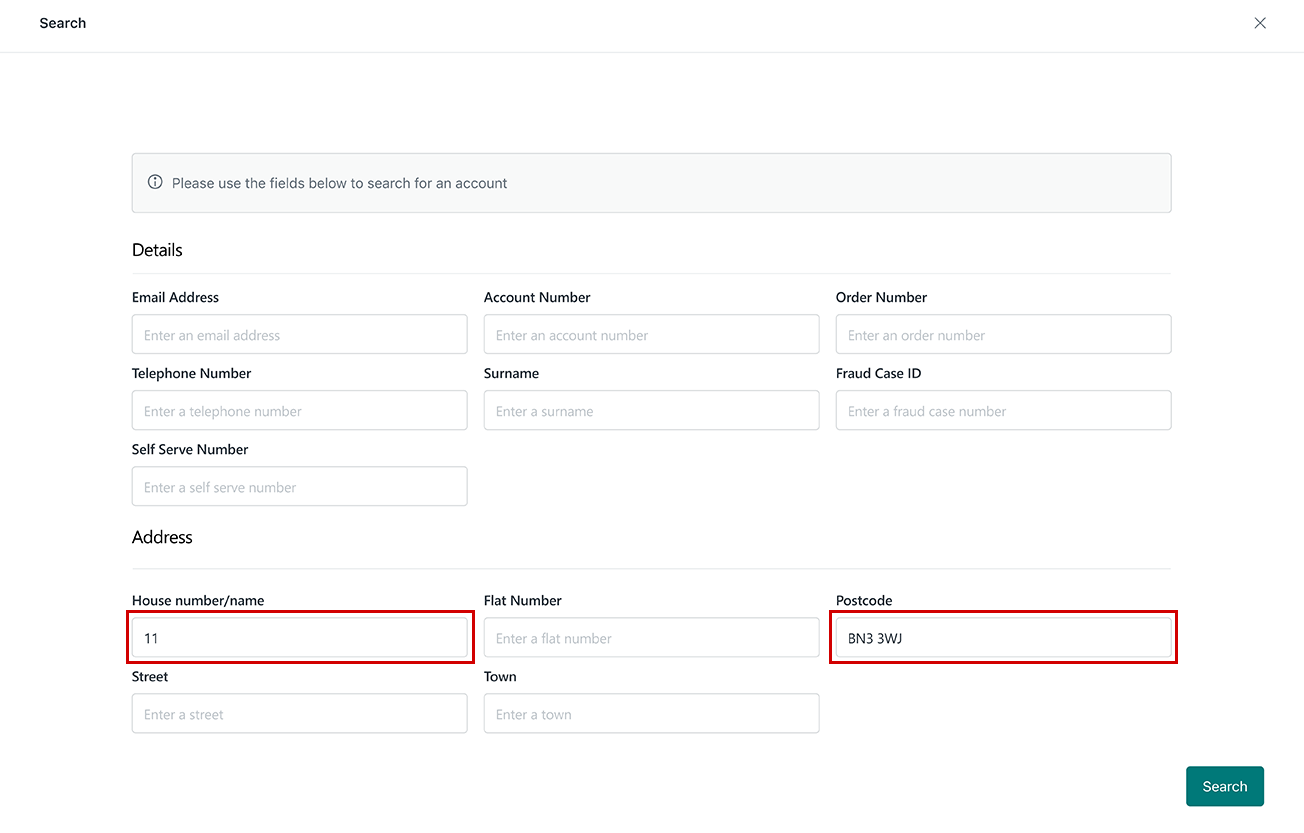Select the Street input field
The height and width of the screenshot is (833, 1304).
299,714
